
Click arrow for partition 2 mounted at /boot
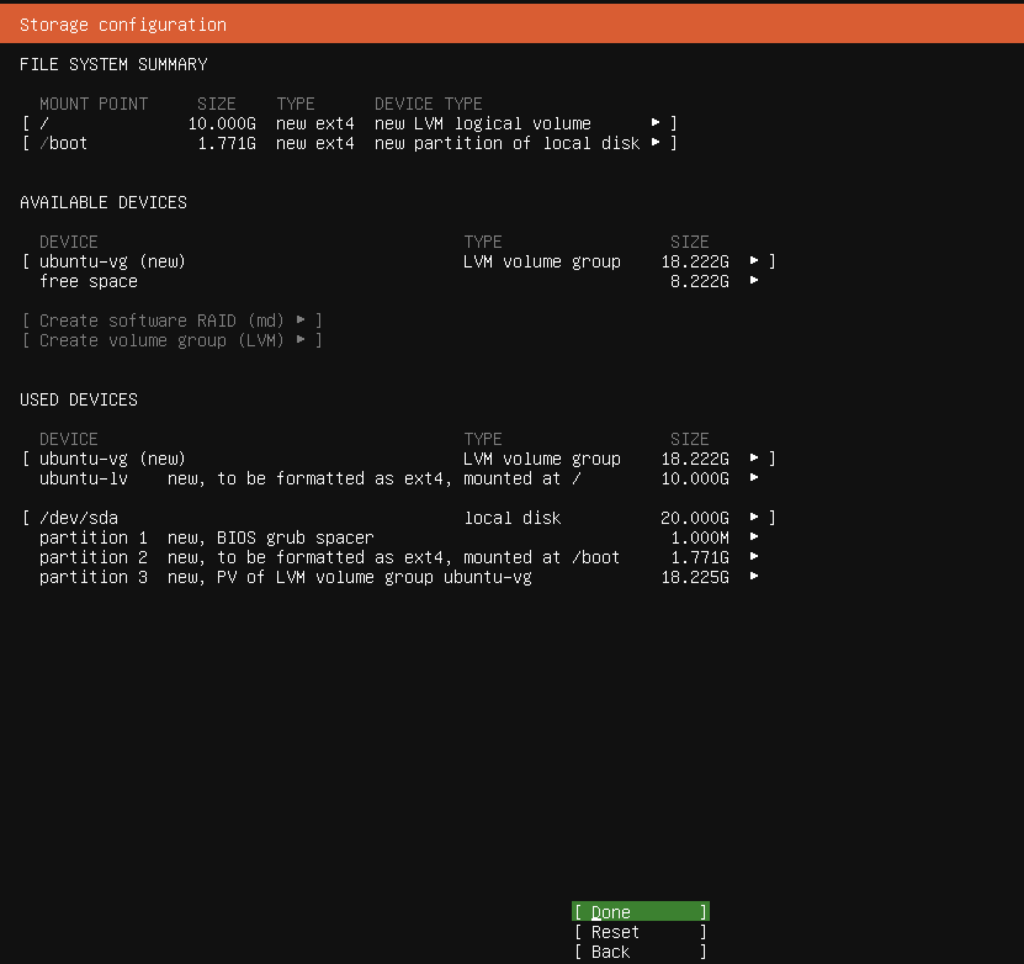coord(753,557)
